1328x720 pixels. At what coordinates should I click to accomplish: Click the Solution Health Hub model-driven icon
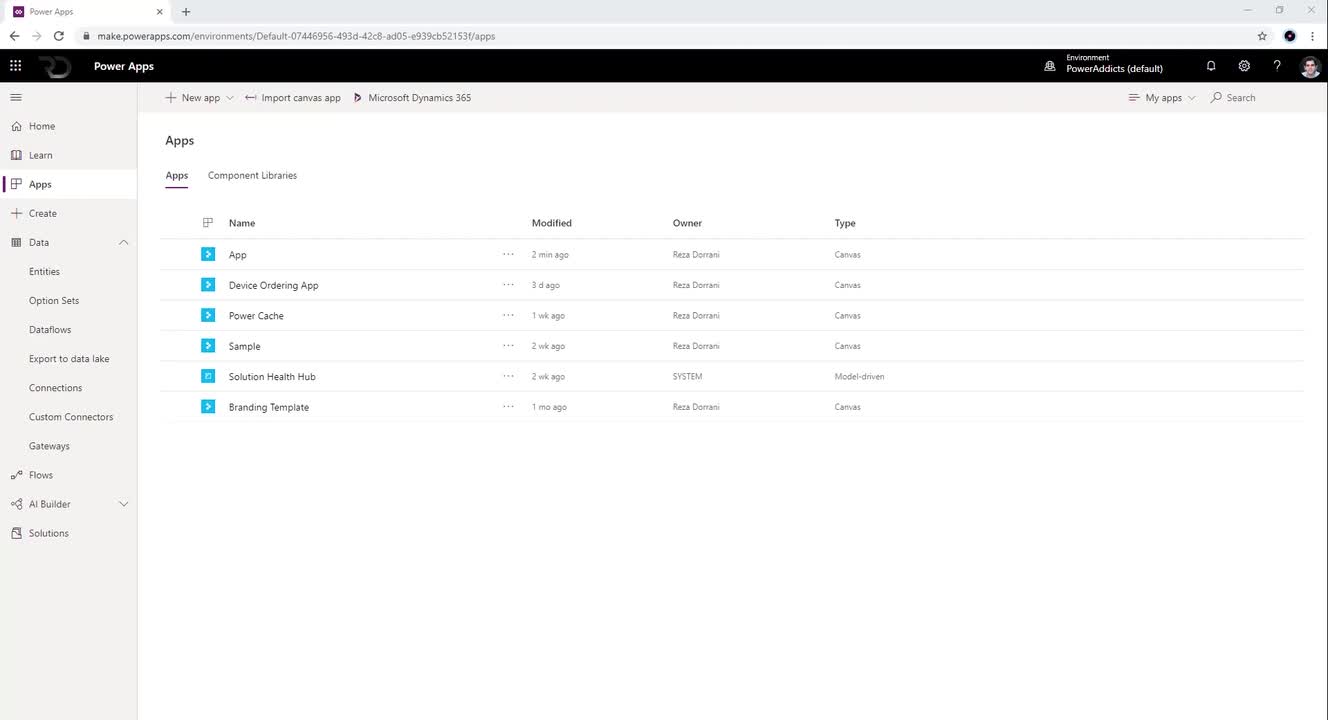(x=208, y=376)
